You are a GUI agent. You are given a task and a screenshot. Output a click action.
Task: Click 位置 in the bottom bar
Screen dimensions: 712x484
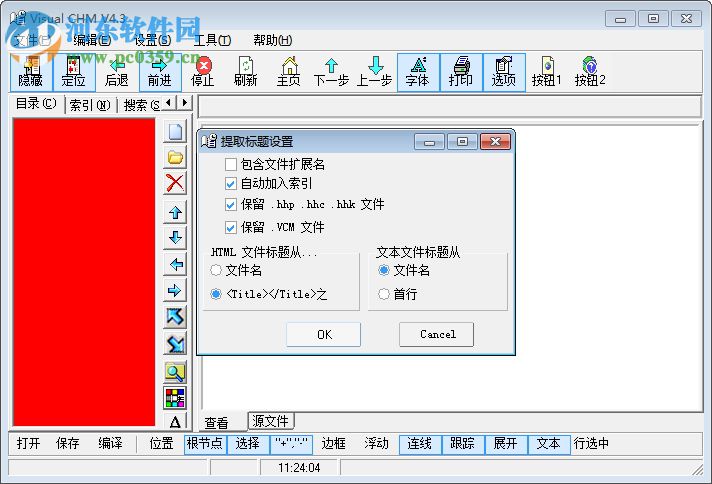click(x=162, y=443)
